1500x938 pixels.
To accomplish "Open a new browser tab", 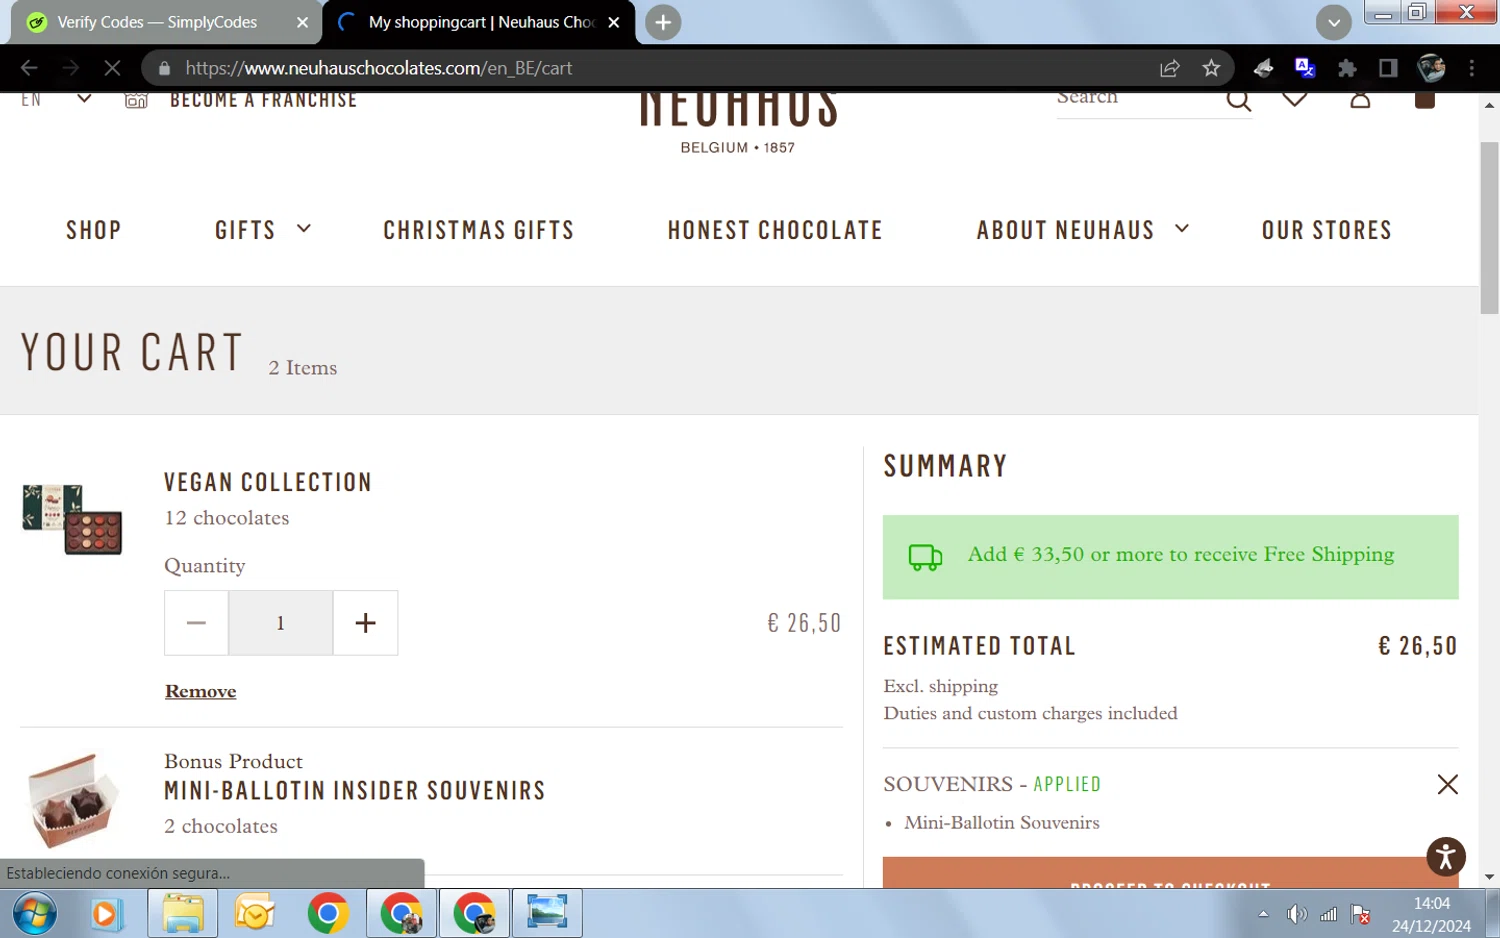I will point(663,22).
